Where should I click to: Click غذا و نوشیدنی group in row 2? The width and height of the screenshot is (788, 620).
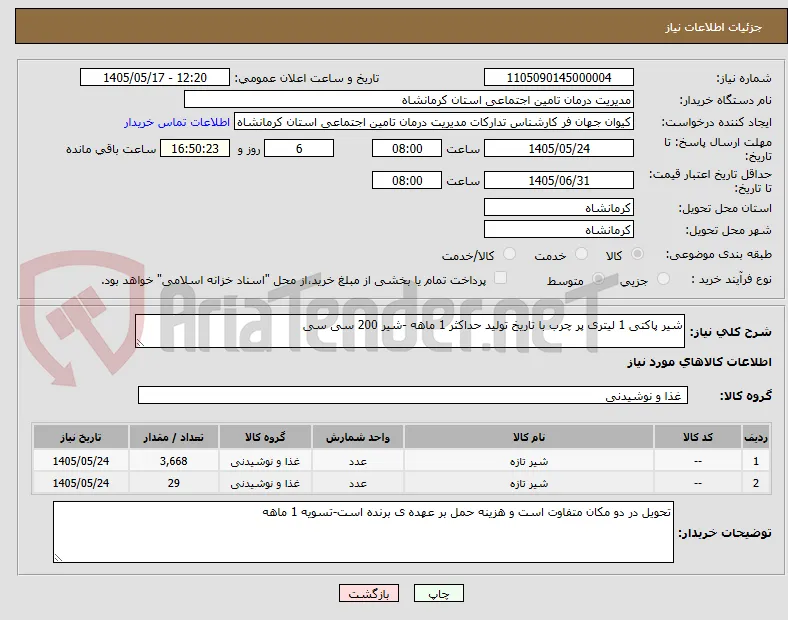265,483
